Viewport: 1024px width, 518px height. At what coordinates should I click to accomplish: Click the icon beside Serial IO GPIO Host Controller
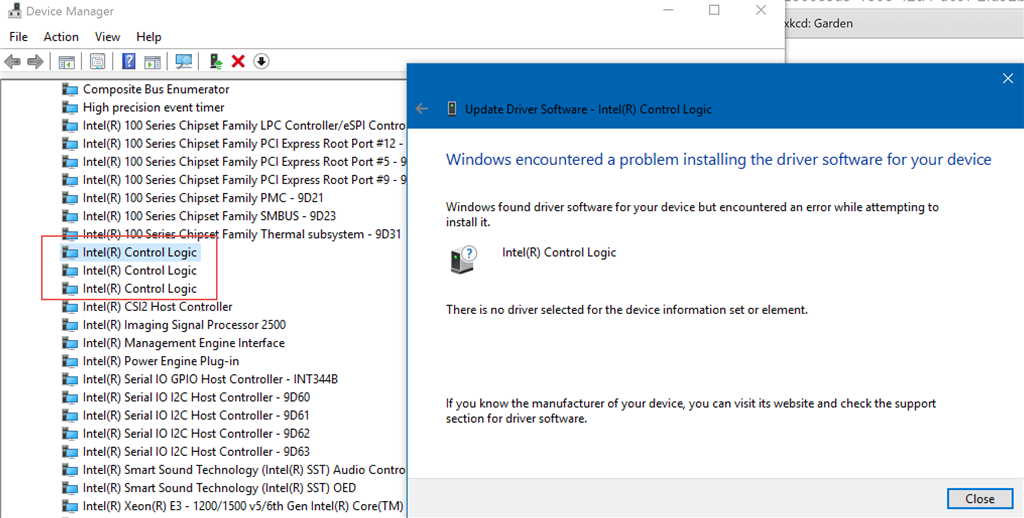coord(70,379)
